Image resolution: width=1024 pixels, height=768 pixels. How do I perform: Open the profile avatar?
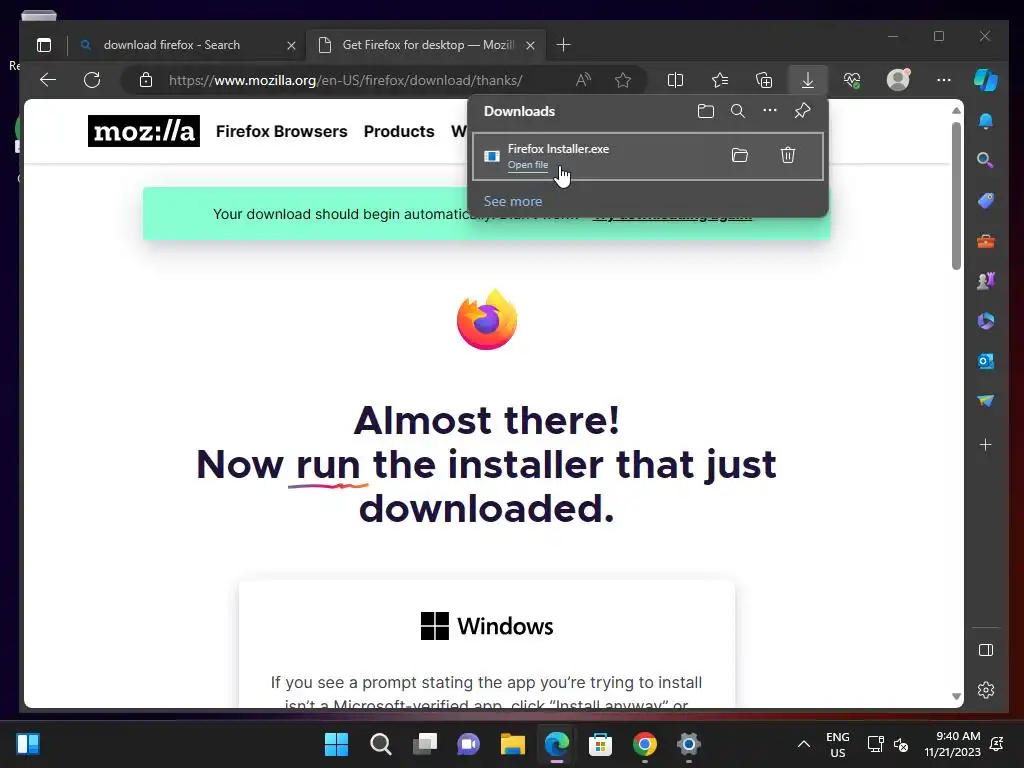pyautogui.click(x=899, y=79)
